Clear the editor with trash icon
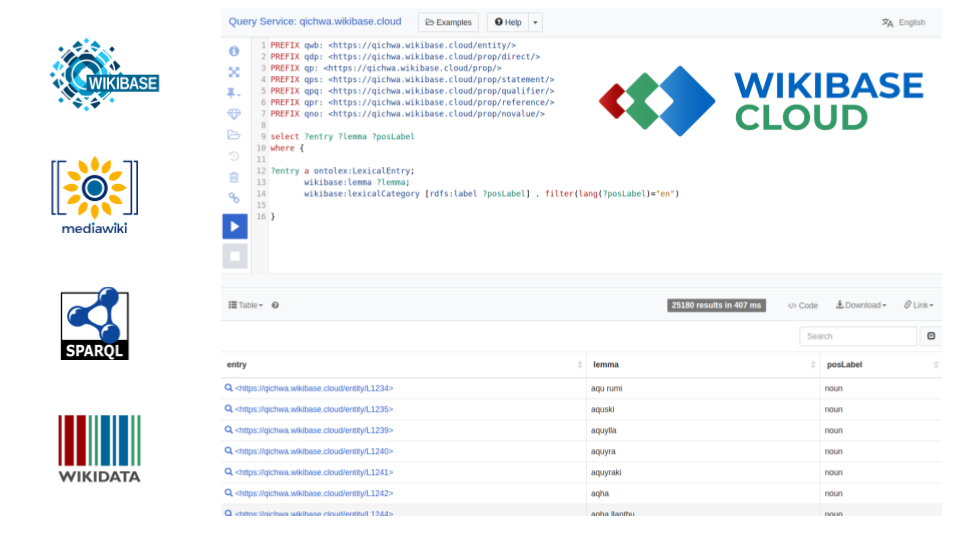960x540 pixels. 234,177
